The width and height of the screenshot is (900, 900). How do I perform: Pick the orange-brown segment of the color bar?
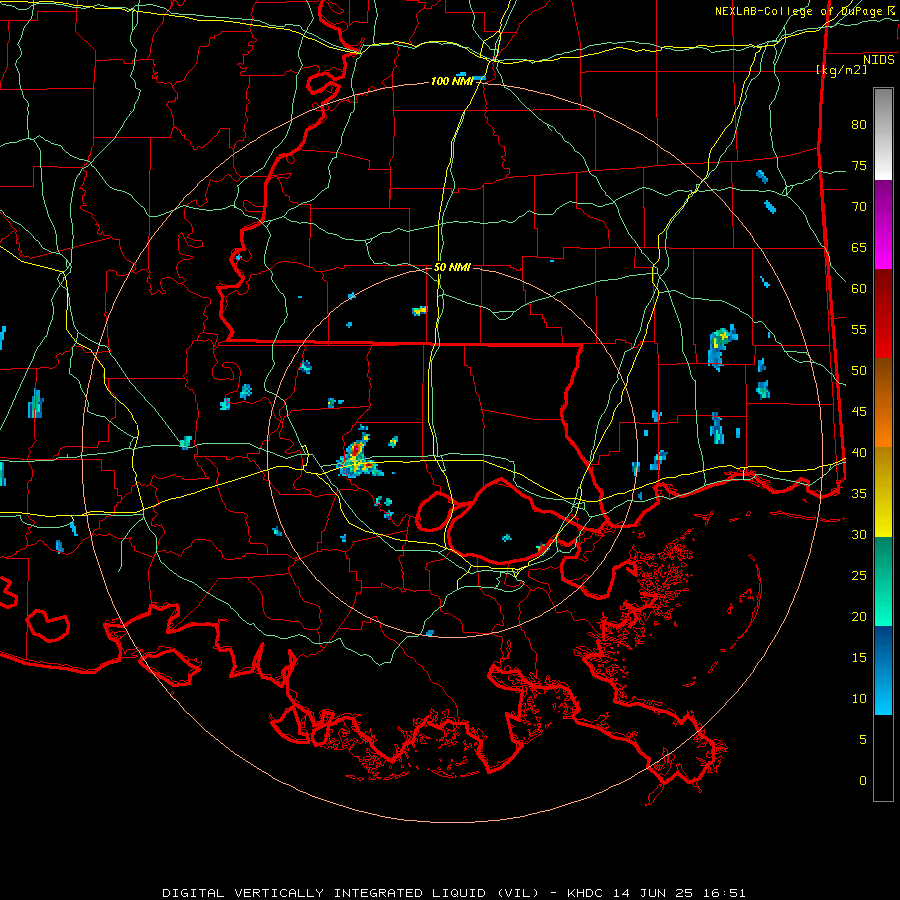point(883,402)
